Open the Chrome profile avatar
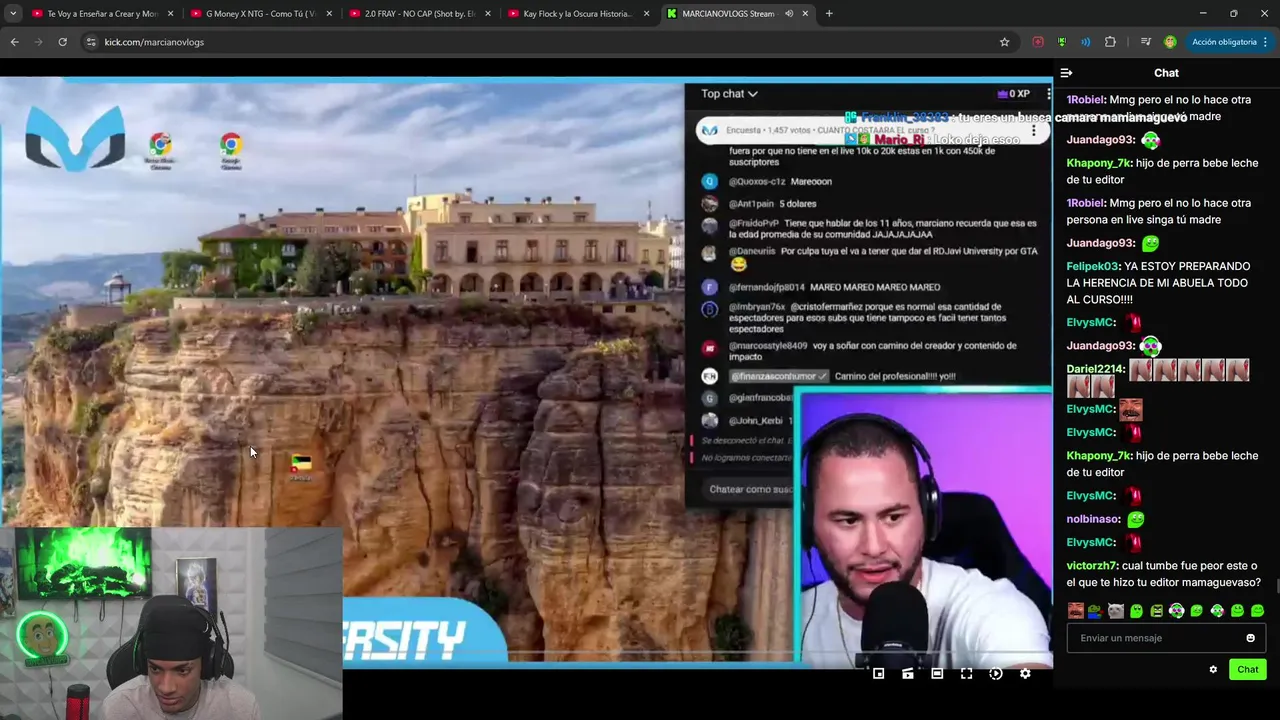The image size is (1280, 720). point(1170,42)
